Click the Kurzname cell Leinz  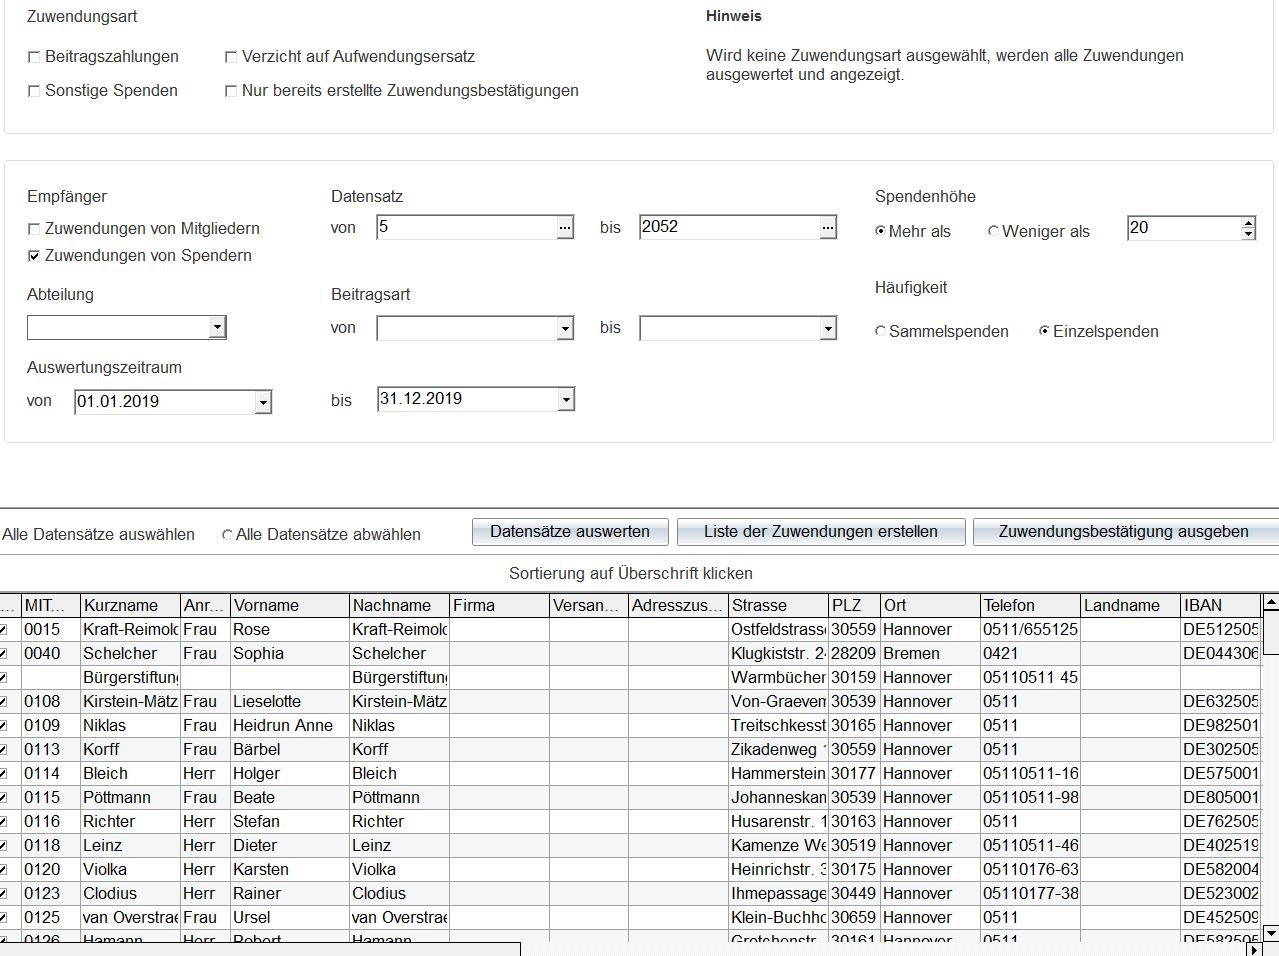(130, 845)
